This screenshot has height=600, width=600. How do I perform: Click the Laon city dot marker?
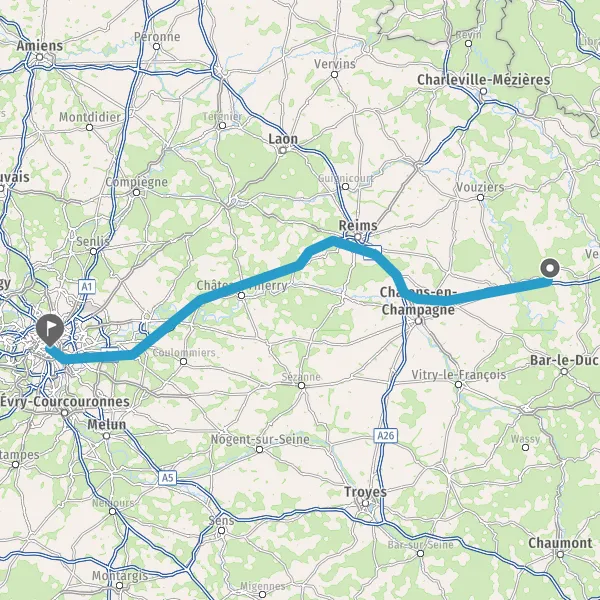[282, 150]
